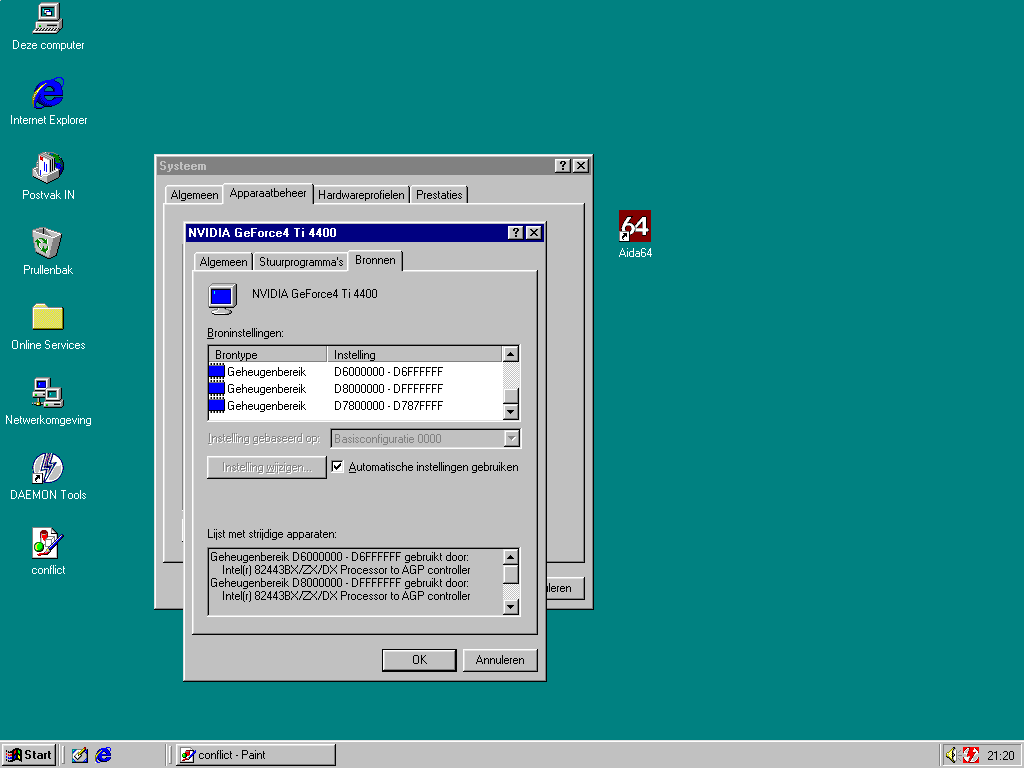Switch to the Algemeen tab in NVIDIA dialog
Screen dimensions: 1024x768
tap(223, 262)
